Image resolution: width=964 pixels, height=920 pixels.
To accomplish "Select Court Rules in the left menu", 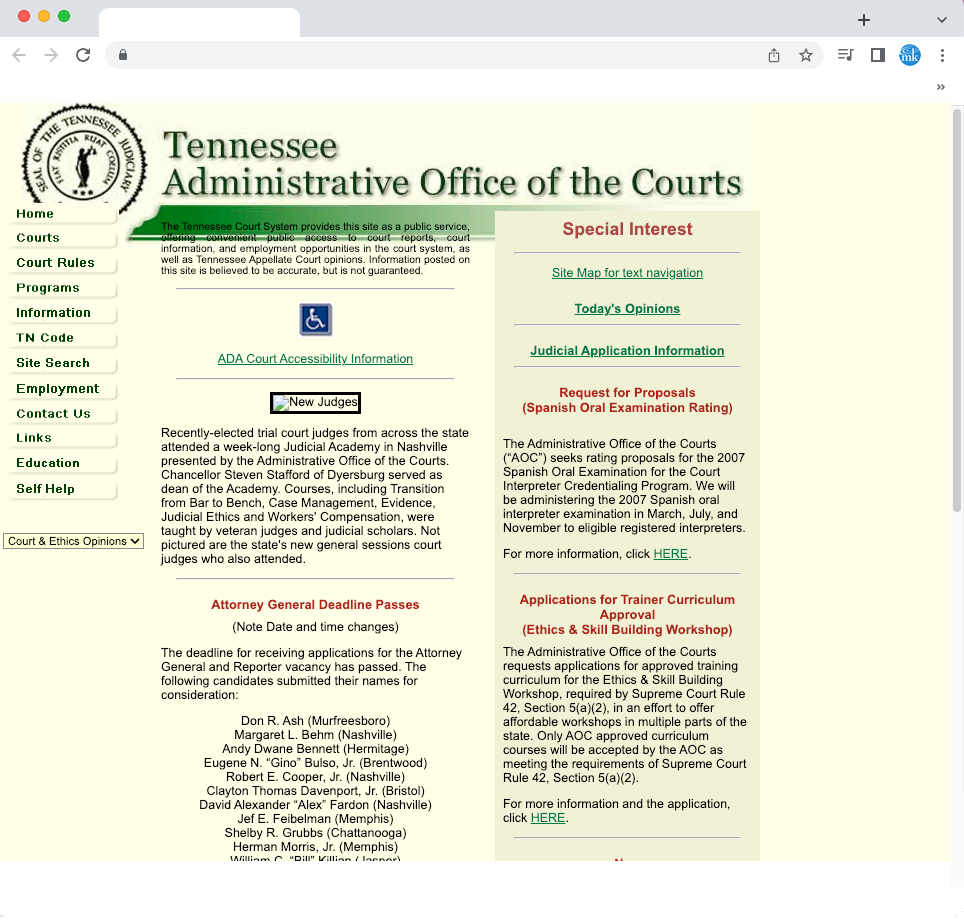I will tap(56, 263).
